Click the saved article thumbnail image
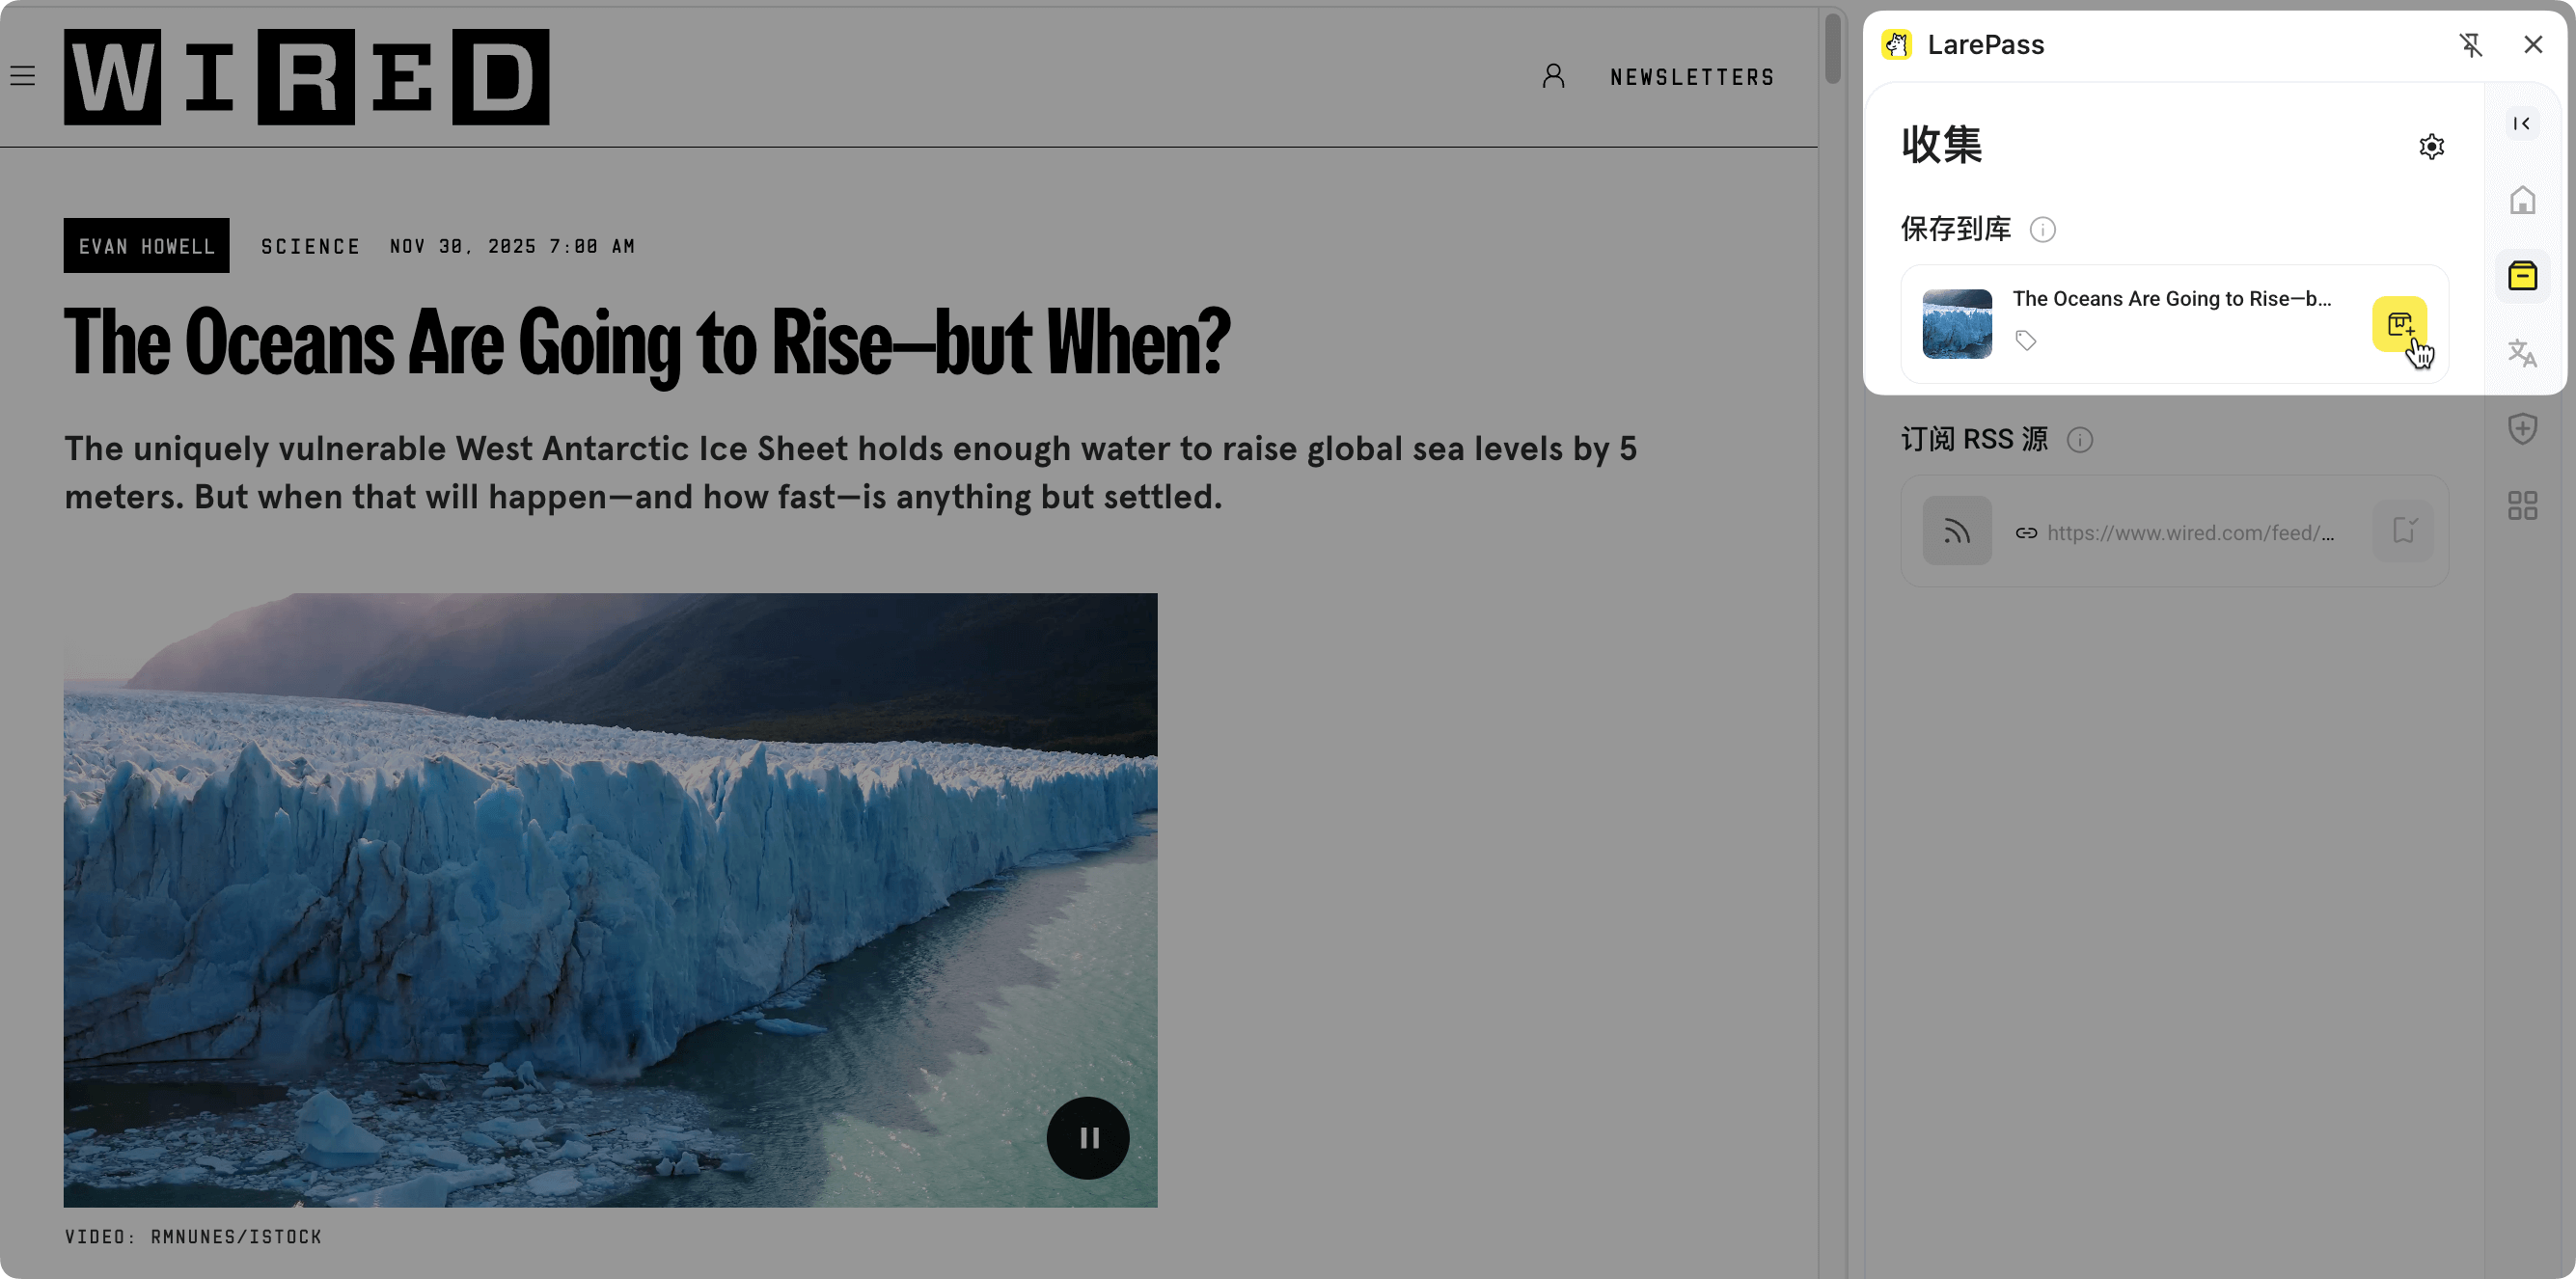This screenshot has height=1279, width=2576. 1956,324
